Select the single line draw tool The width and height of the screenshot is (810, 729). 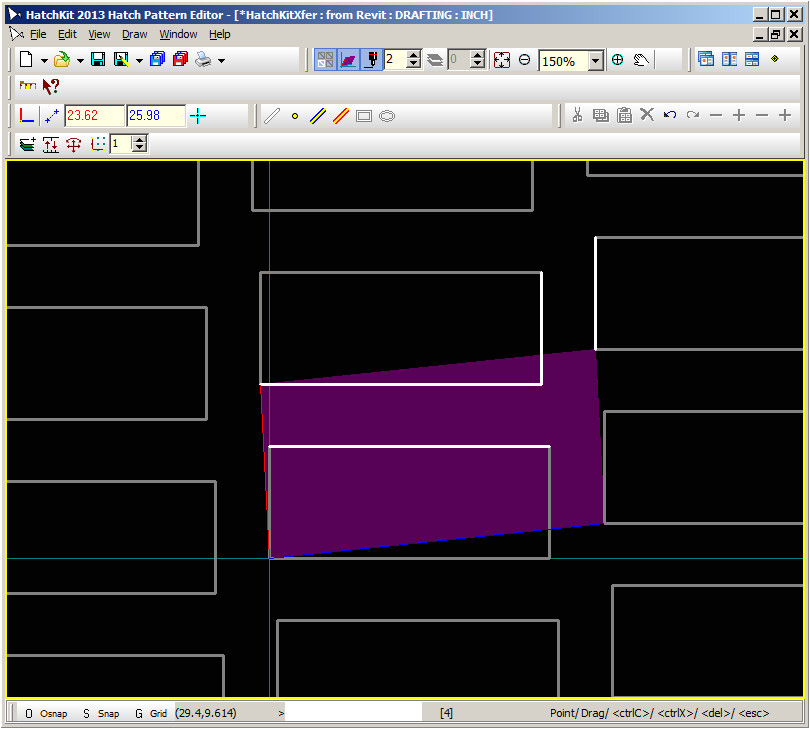coord(272,116)
